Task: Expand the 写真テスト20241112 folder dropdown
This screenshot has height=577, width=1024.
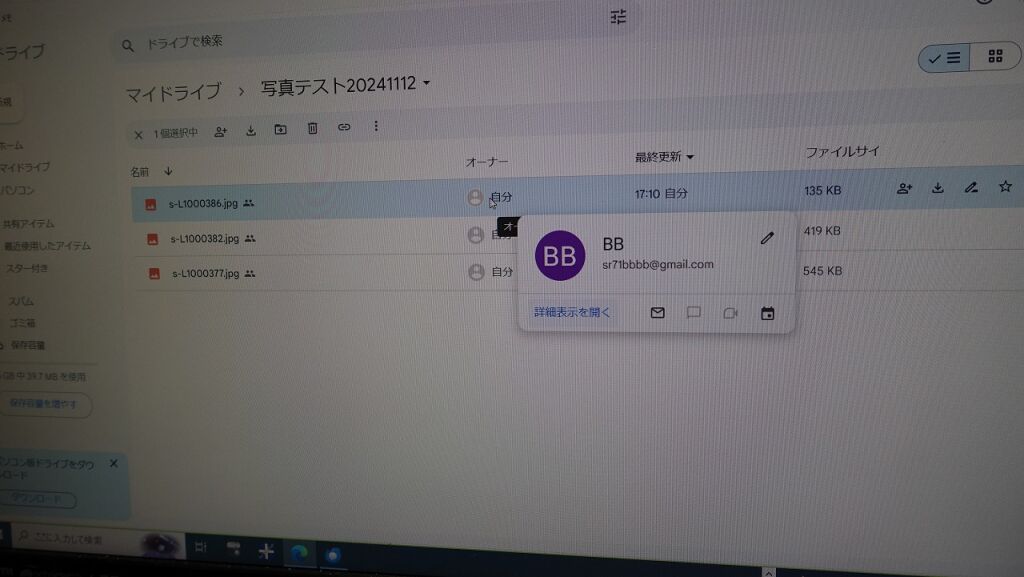Action: coord(427,83)
